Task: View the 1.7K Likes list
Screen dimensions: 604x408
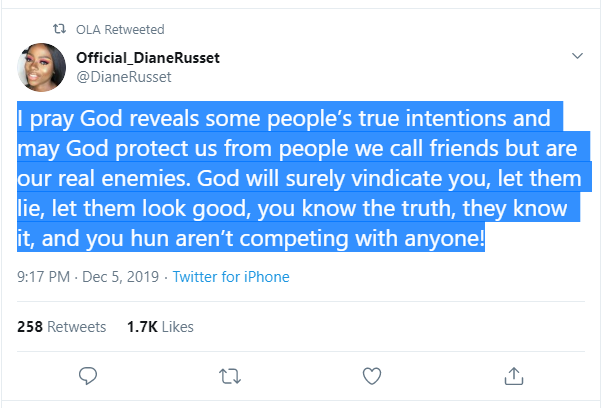Action: (x=160, y=326)
